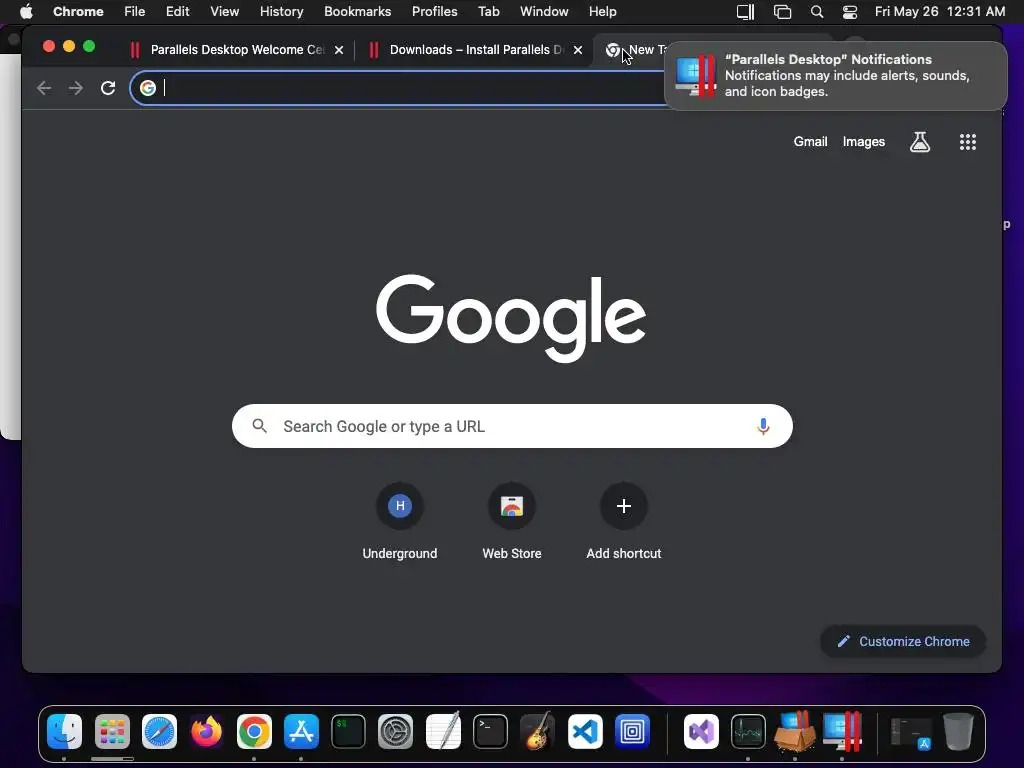
Task: Click the magnifier icon in search box
Action: click(259, 426)
